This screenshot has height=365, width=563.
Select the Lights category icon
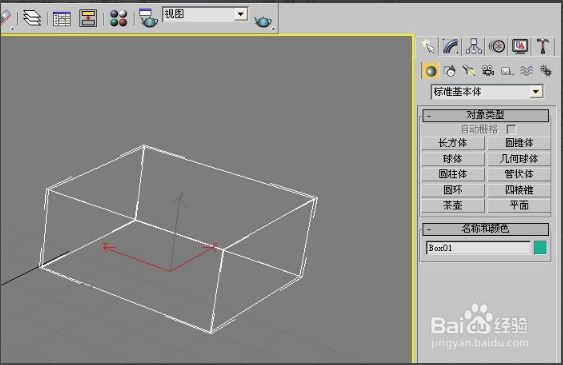469,71
